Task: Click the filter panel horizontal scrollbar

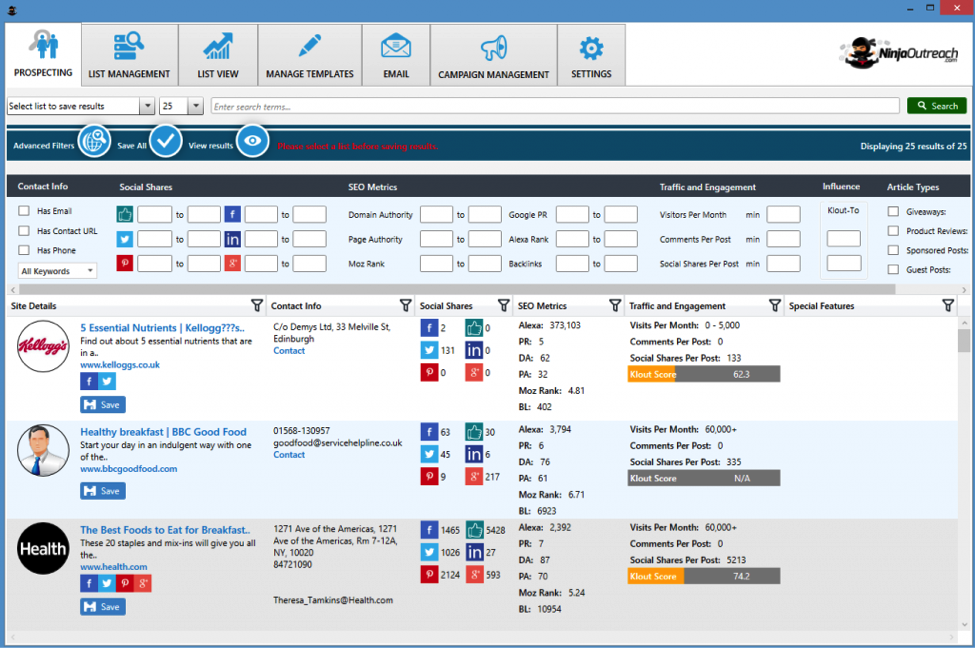Action: click(x=457, y=290)
